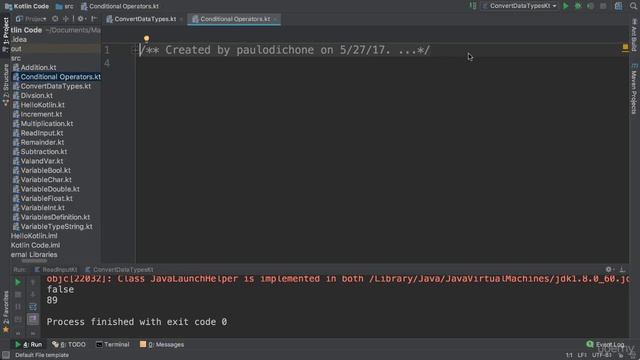Open VariablesDefinition.kt file
The height and width of the screenshot is (360, 640).
[55, 218]
